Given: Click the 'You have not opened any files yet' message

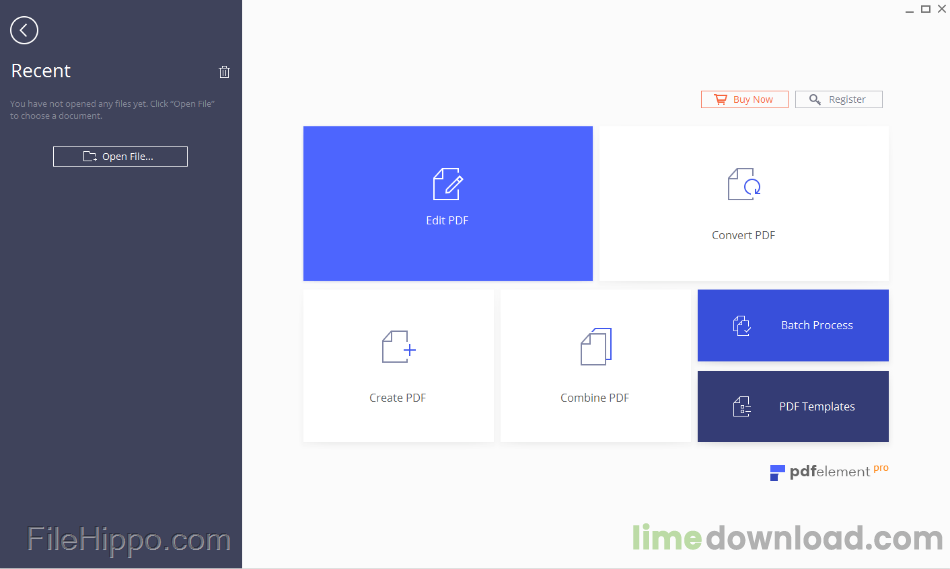Looking at the screenshot, I should point(113,110).
